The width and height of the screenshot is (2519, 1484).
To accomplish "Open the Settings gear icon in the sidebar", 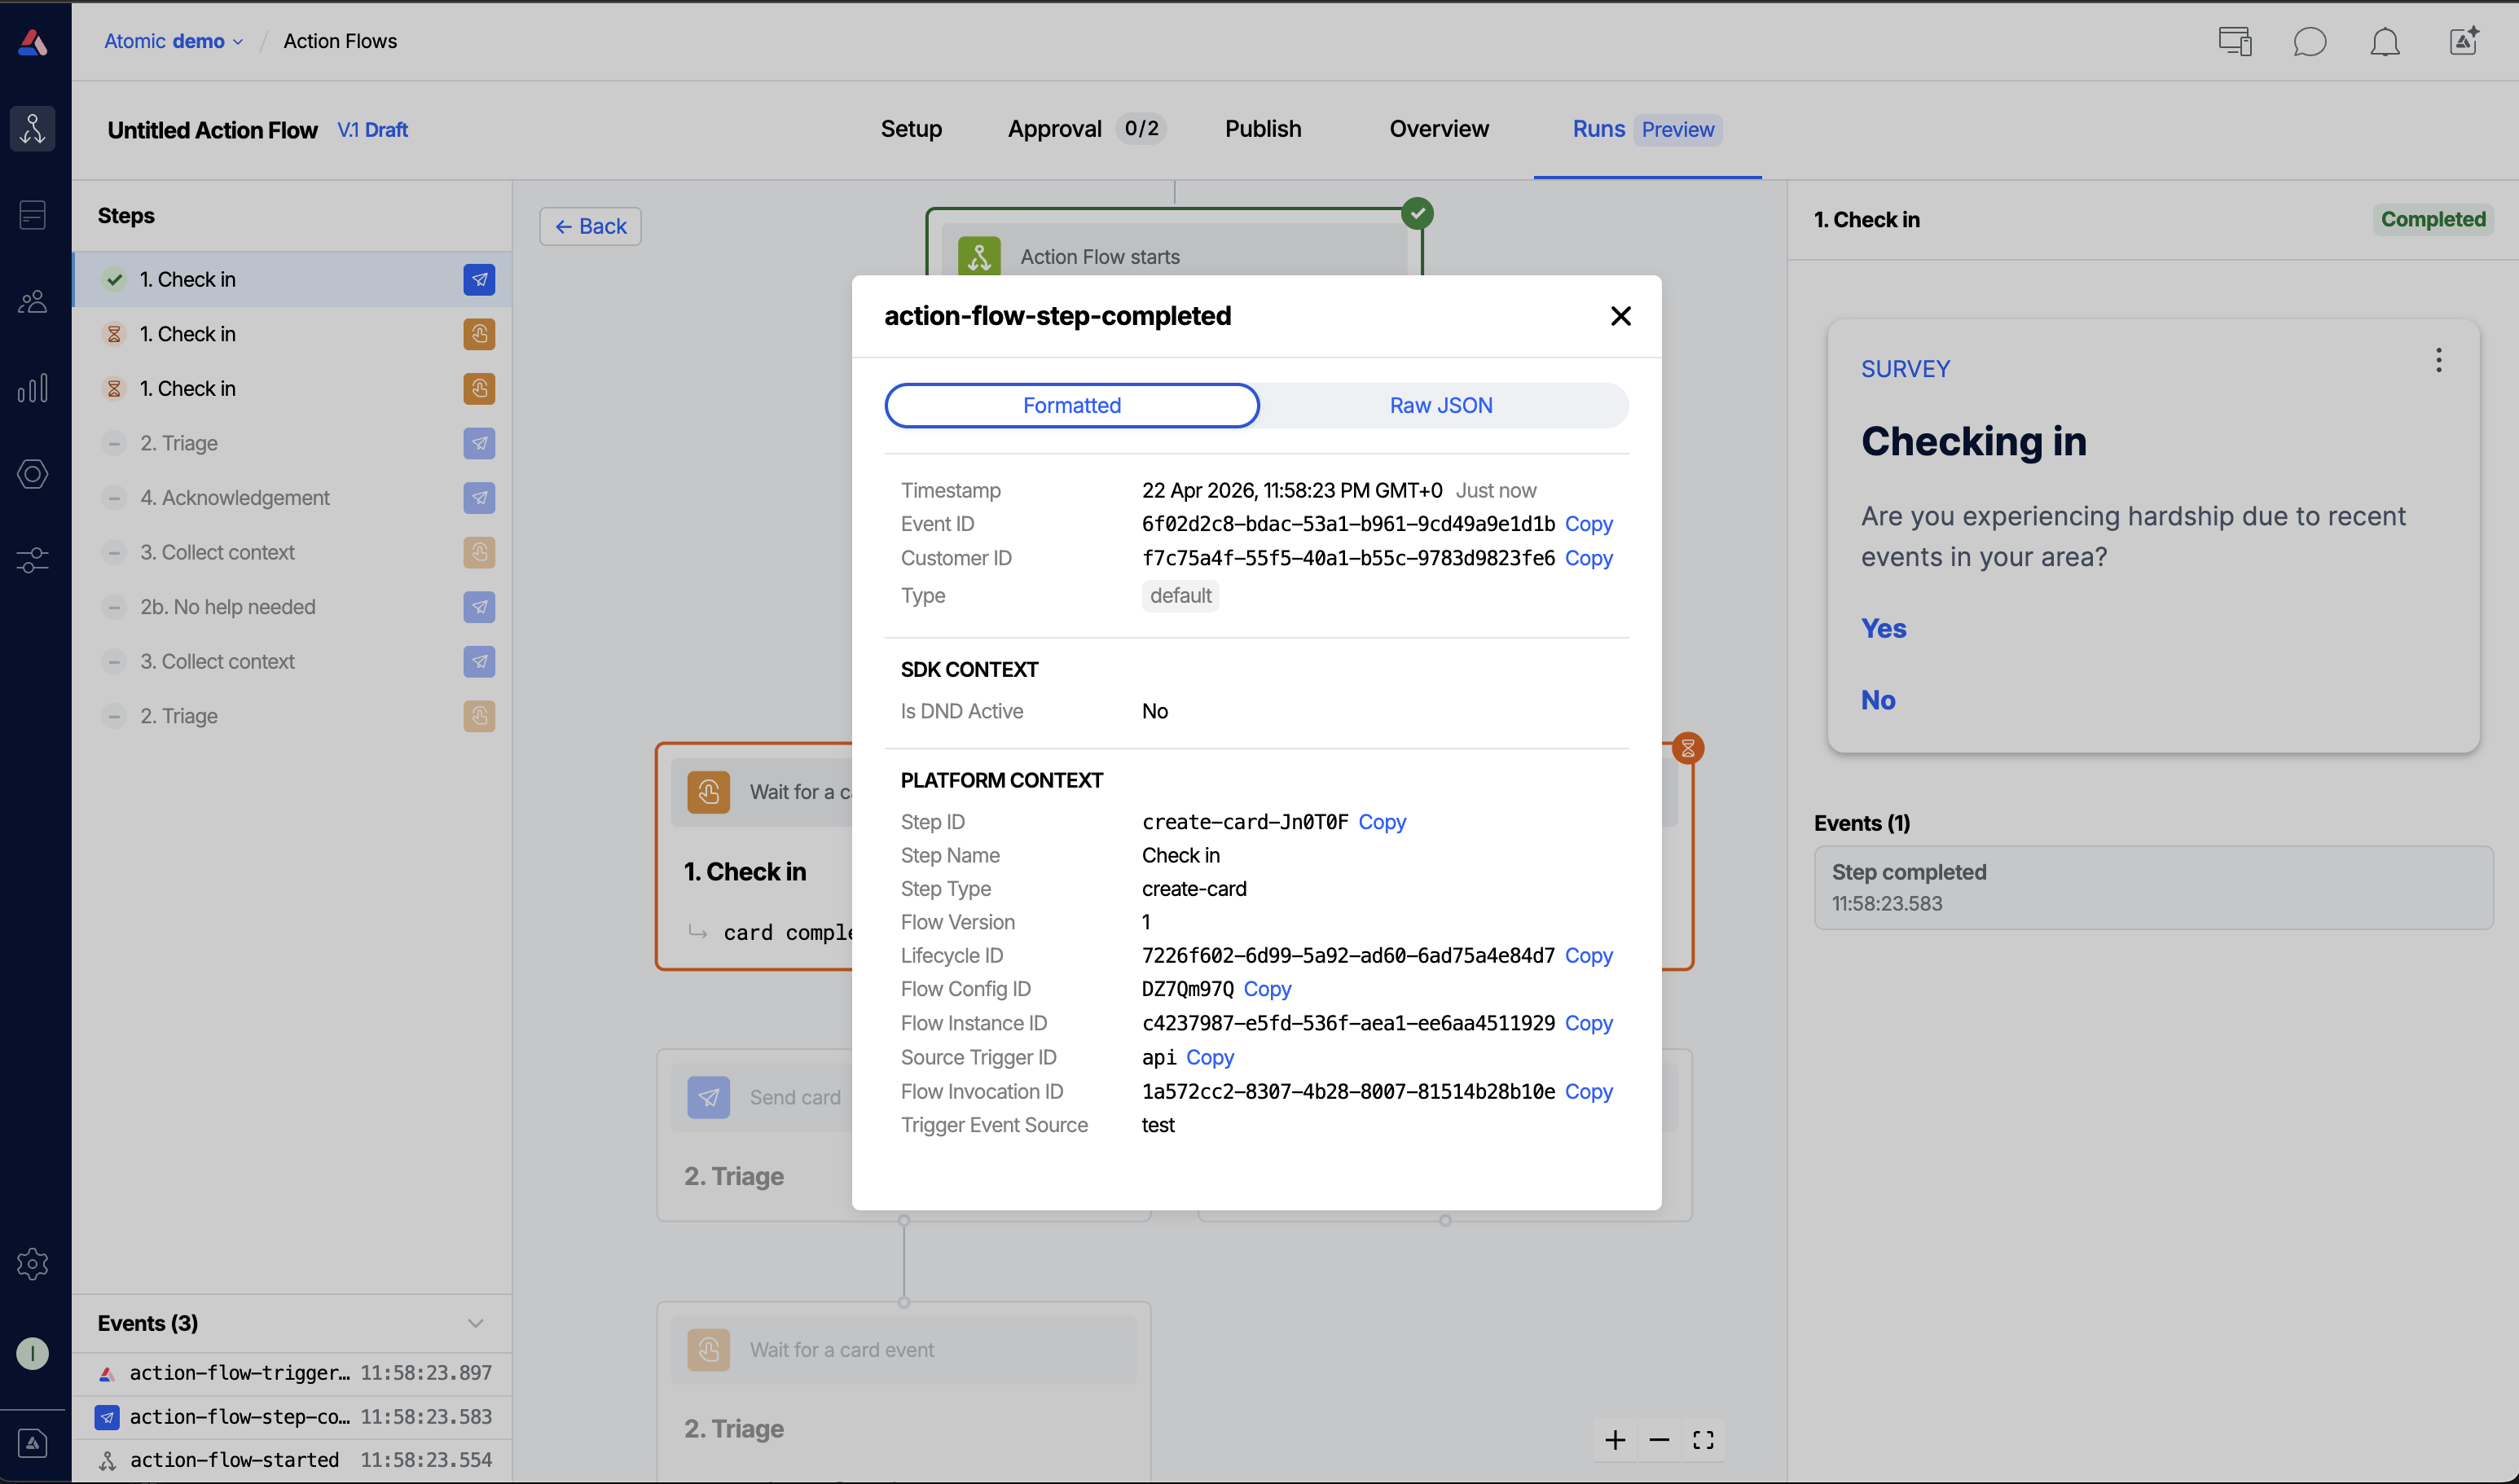I will (33, 1263).
